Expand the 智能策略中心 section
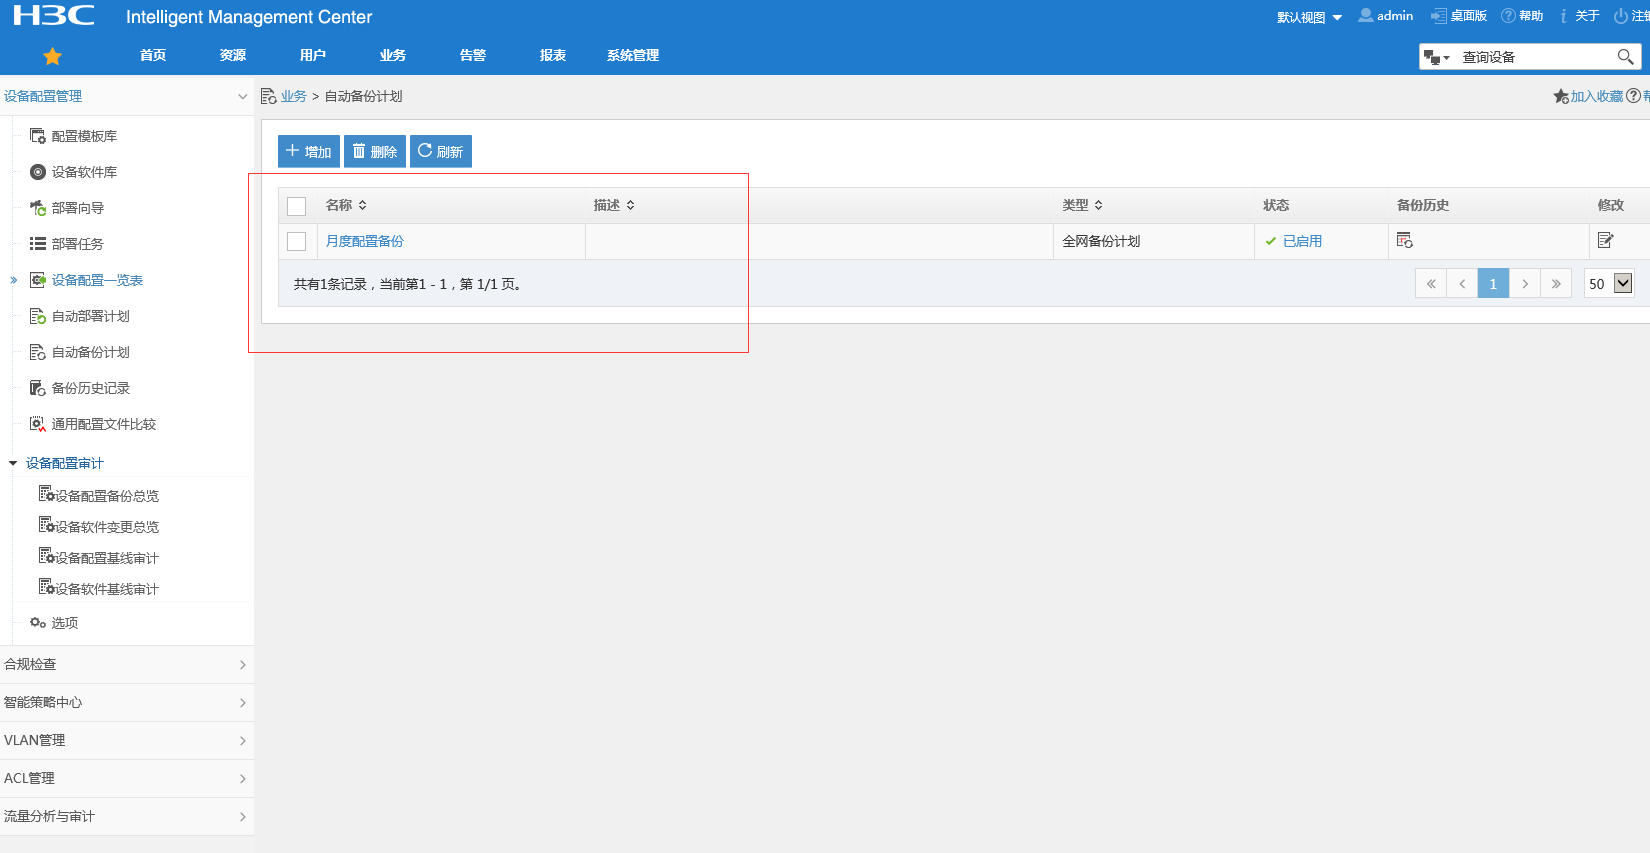The width and height of the screenshot is (1650, 853). [126, 703]
